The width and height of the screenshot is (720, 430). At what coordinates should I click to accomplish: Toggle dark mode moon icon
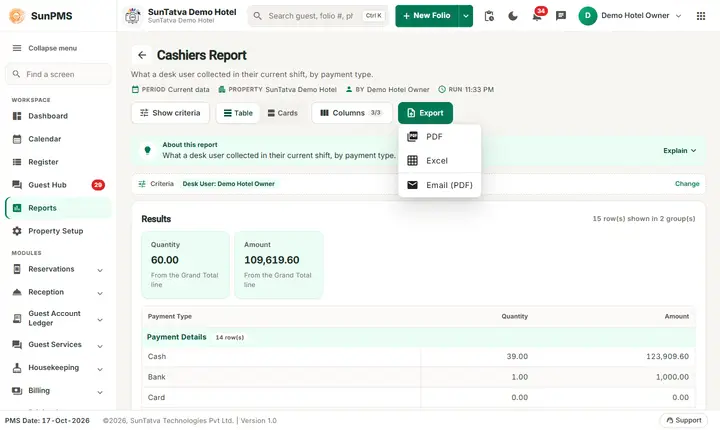click(513, 16)
